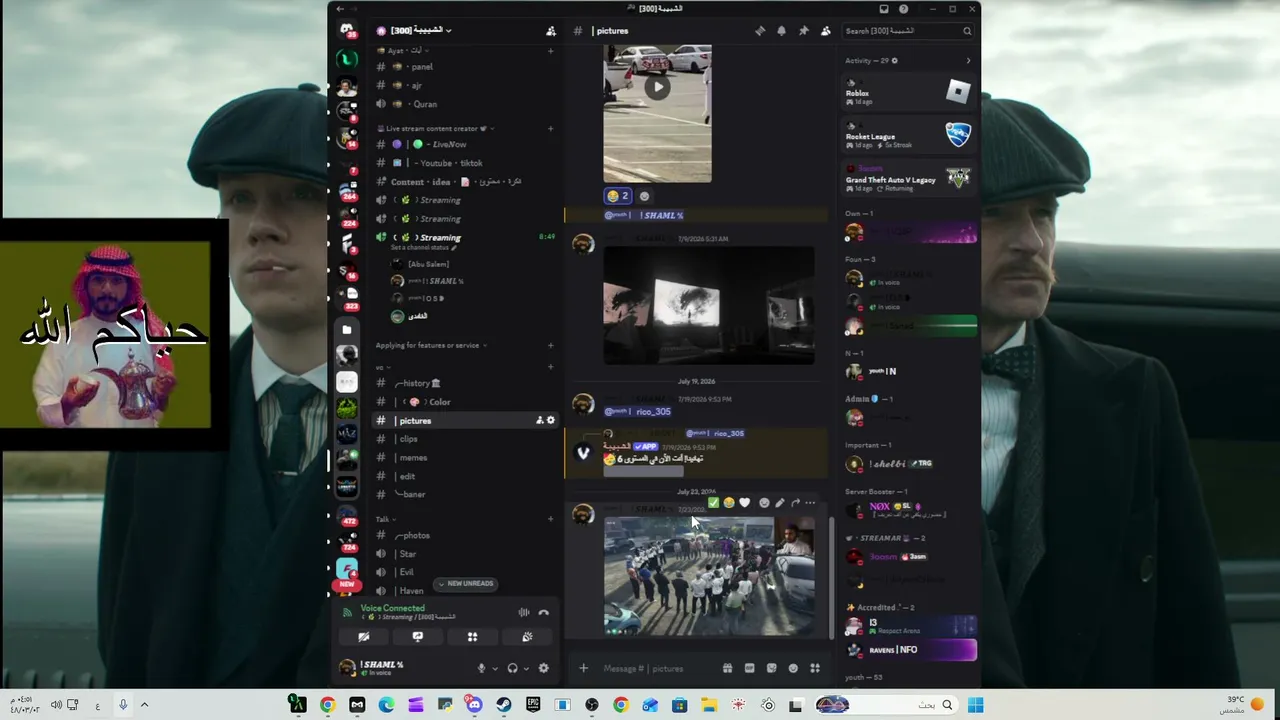Open the LiveNow channel
This screenshot has width=1280, height=720.
465,144
